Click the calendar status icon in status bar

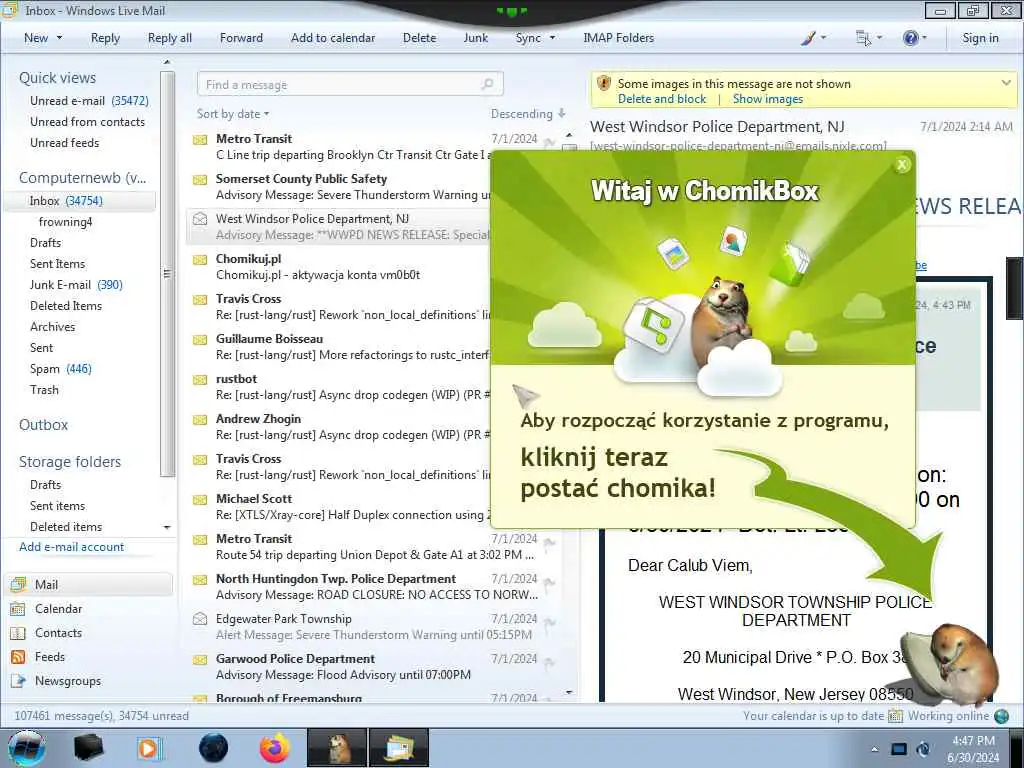[x=895, y=716]
